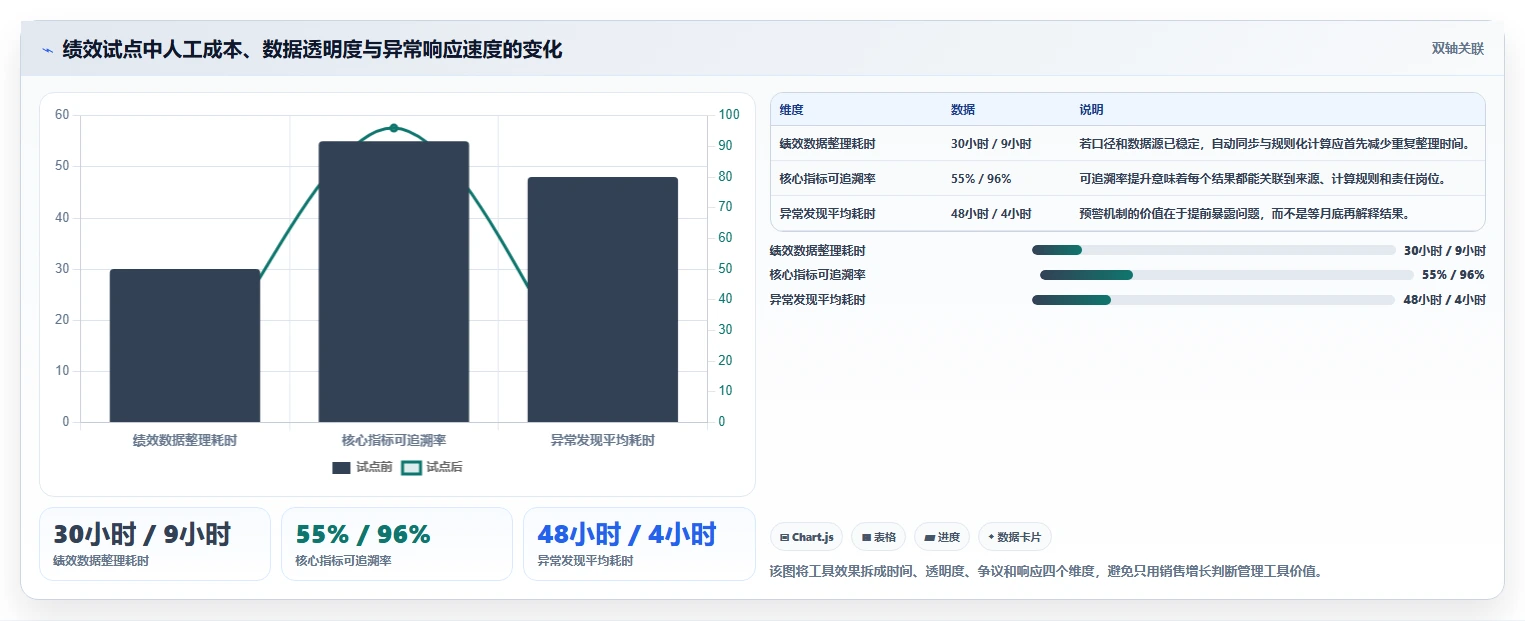Click left axis value 60
The width and height of the screenshot is (1525, 621).
62,115
